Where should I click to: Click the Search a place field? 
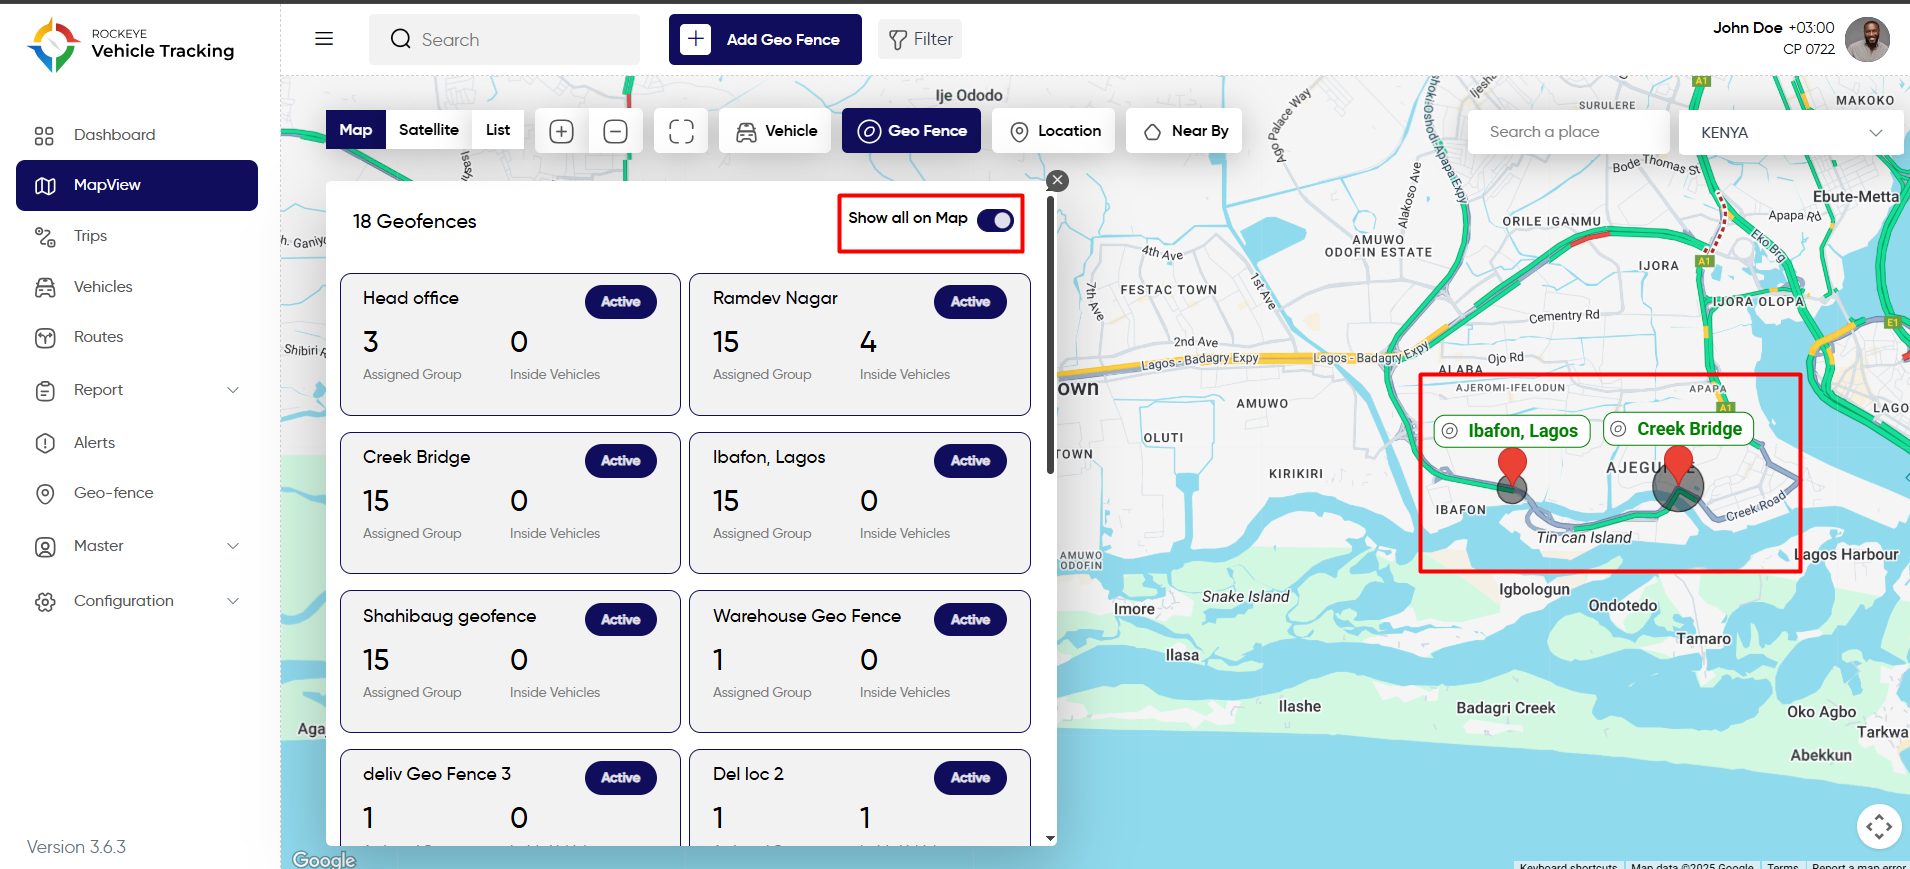(1568, 132)
